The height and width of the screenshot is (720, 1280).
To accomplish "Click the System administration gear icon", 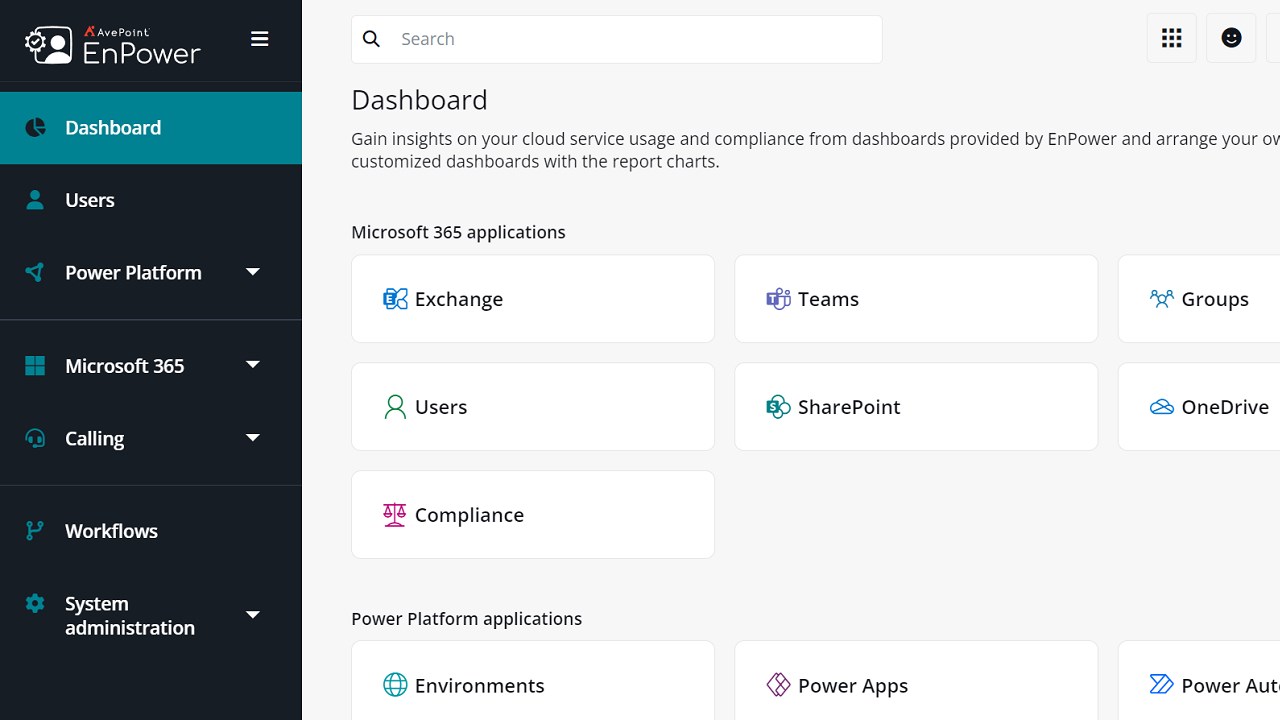I will (35, 603).
